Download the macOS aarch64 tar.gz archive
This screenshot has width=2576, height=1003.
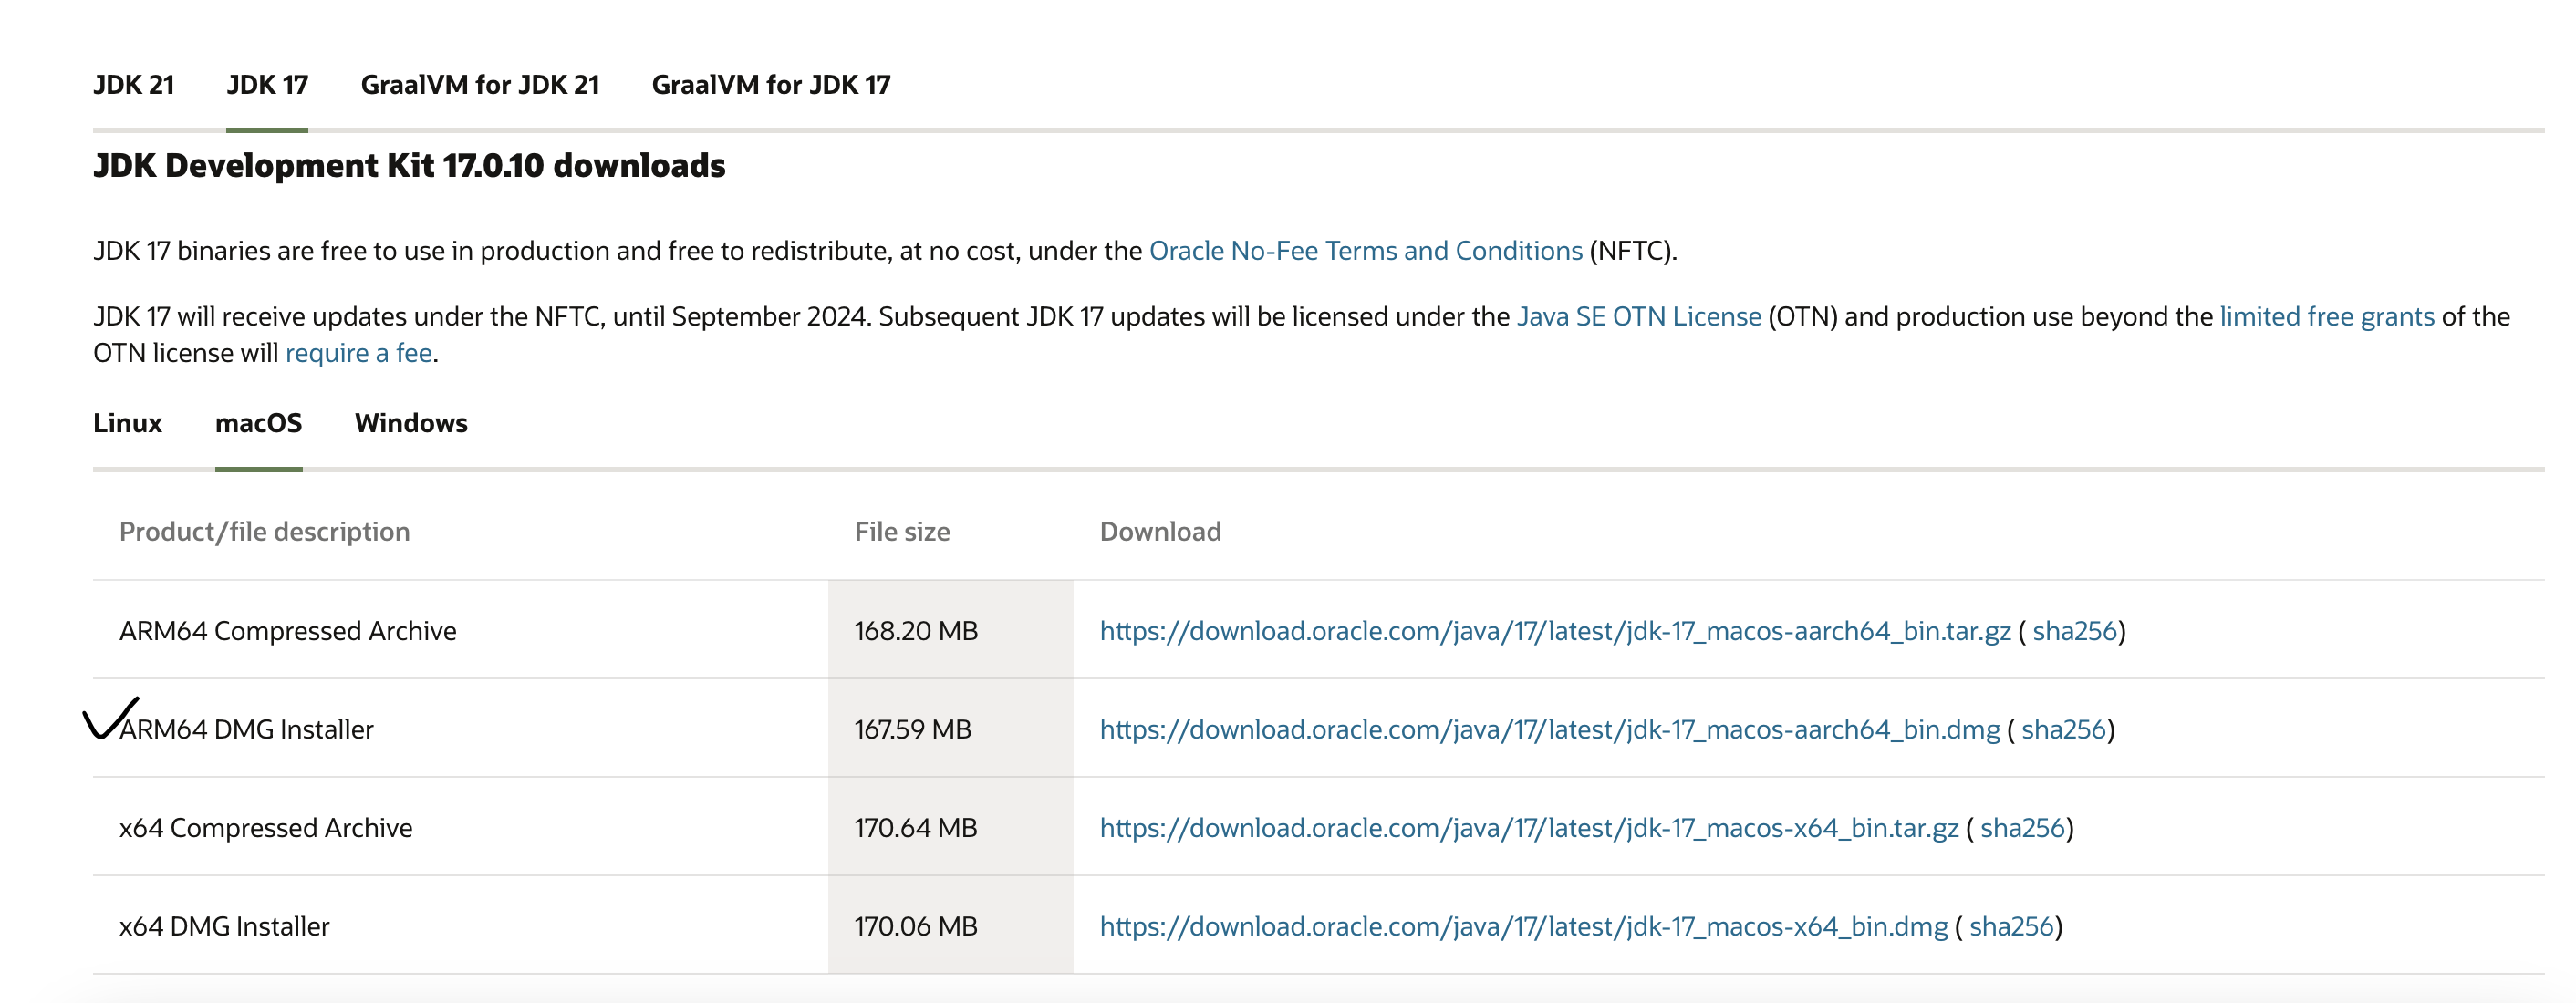coord(1554,631)
